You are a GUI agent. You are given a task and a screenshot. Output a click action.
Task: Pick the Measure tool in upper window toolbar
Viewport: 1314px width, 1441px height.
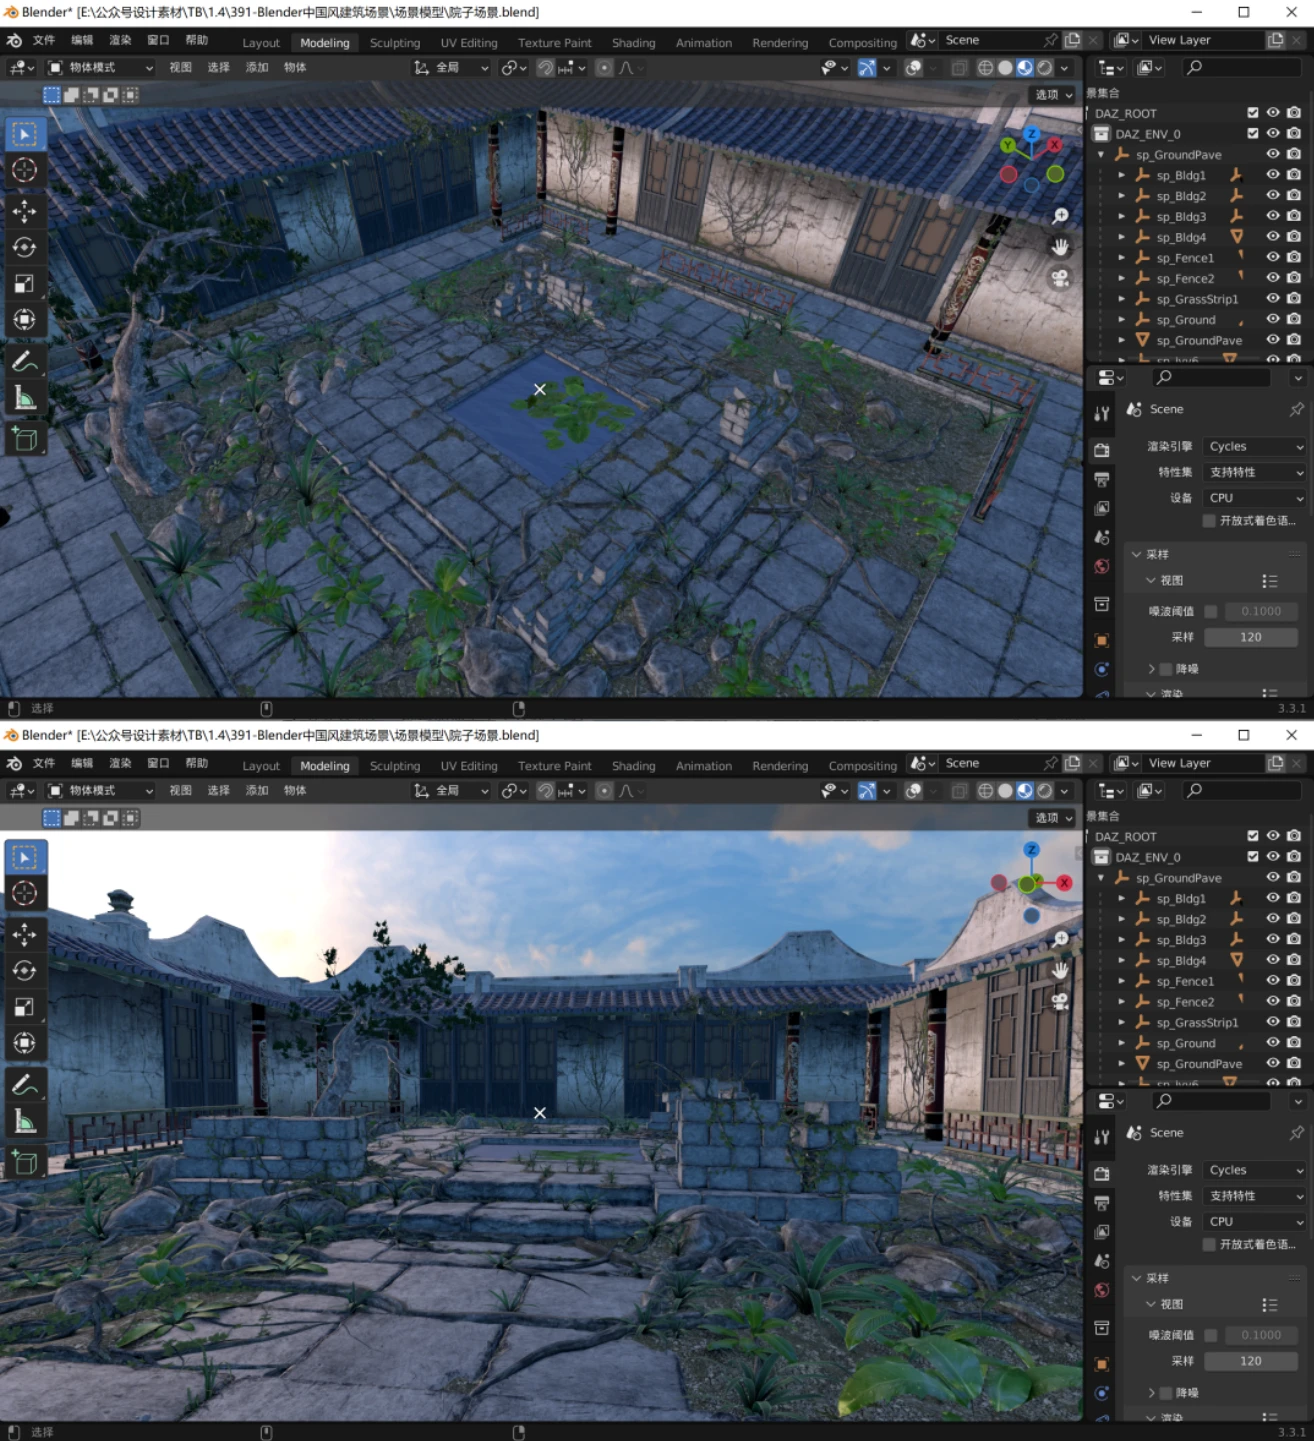pyautogui.click(x=24, y=399)
